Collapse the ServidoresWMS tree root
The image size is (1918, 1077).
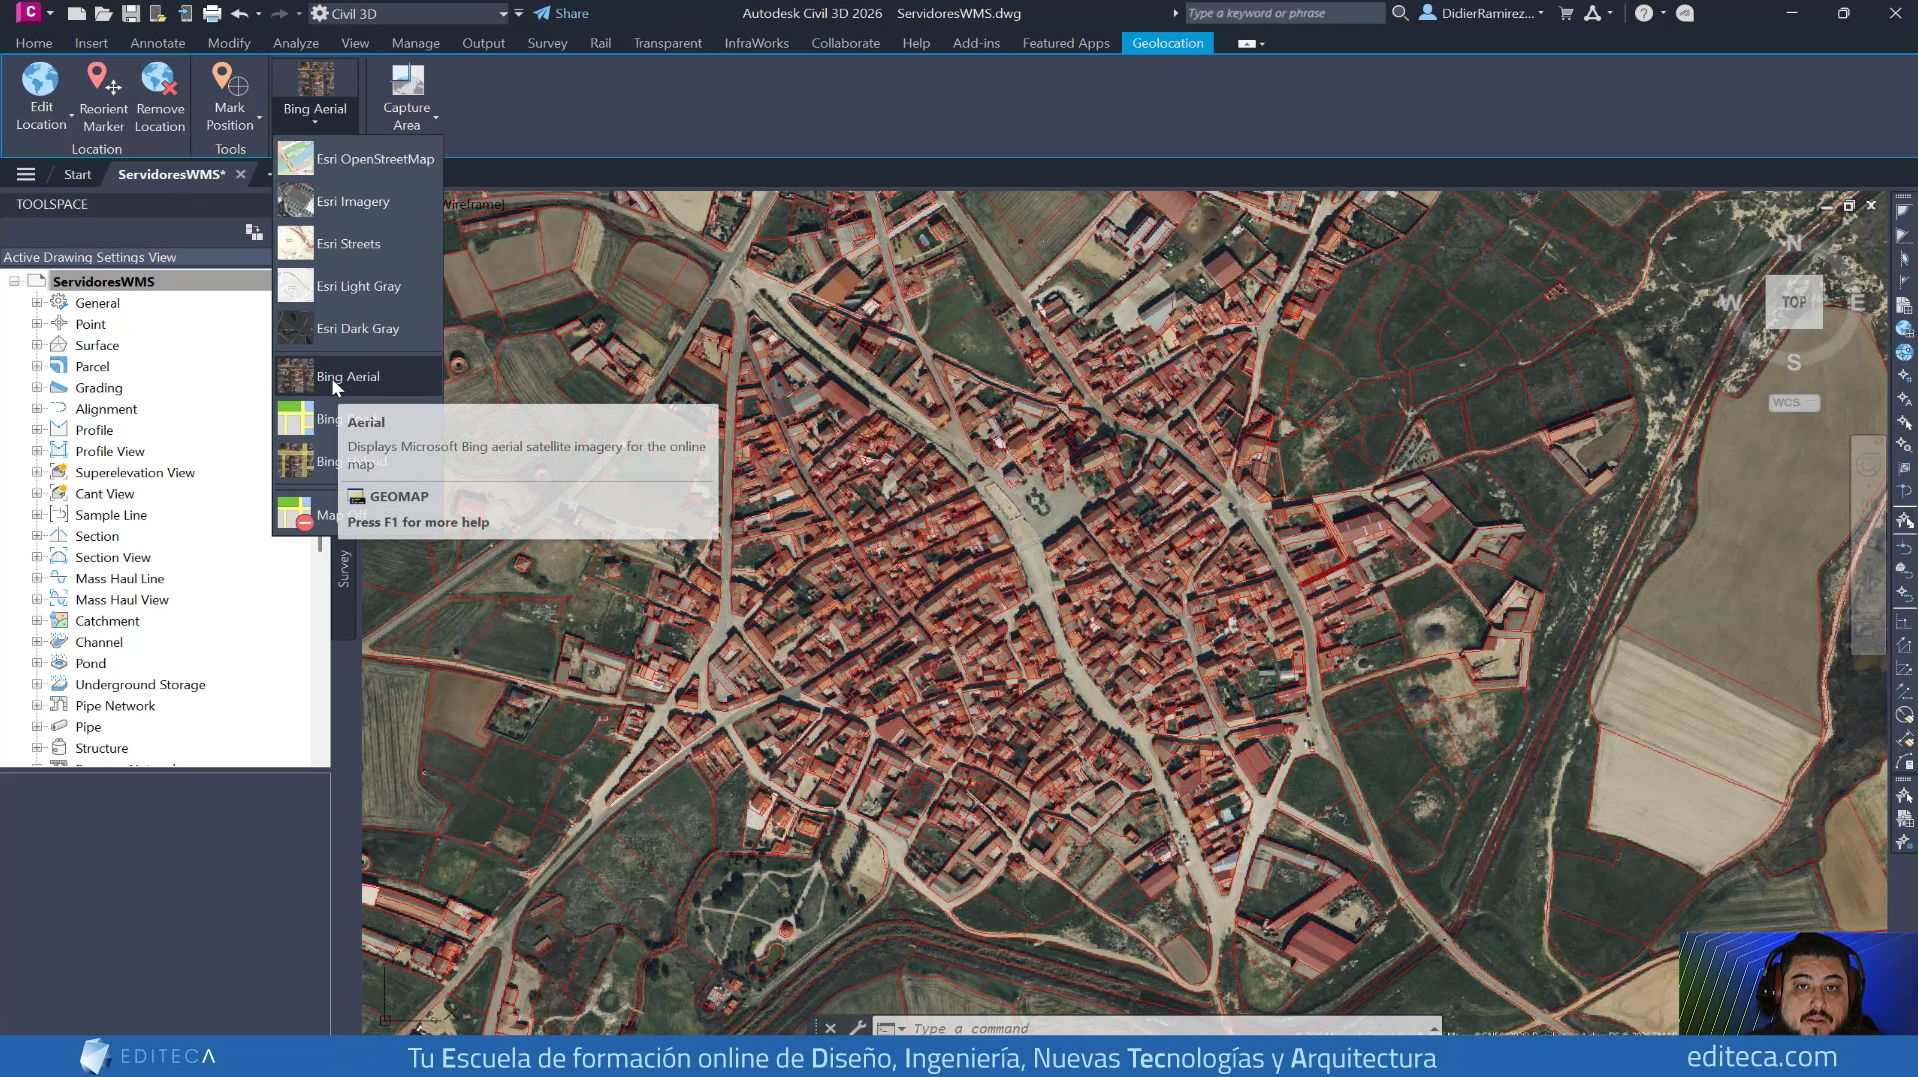tap(15, 281)
